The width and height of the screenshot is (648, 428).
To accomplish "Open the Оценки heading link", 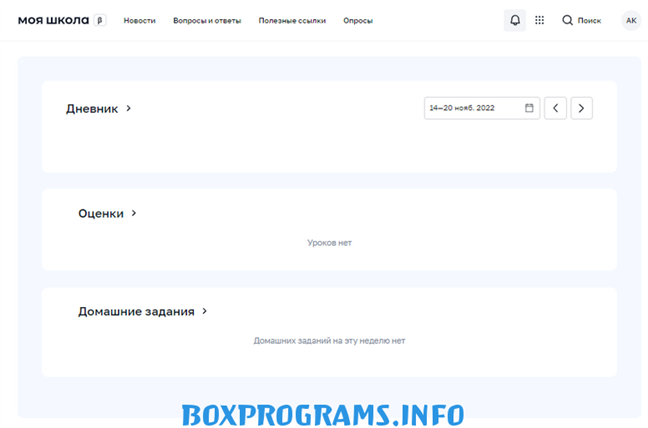I will 101,213.
